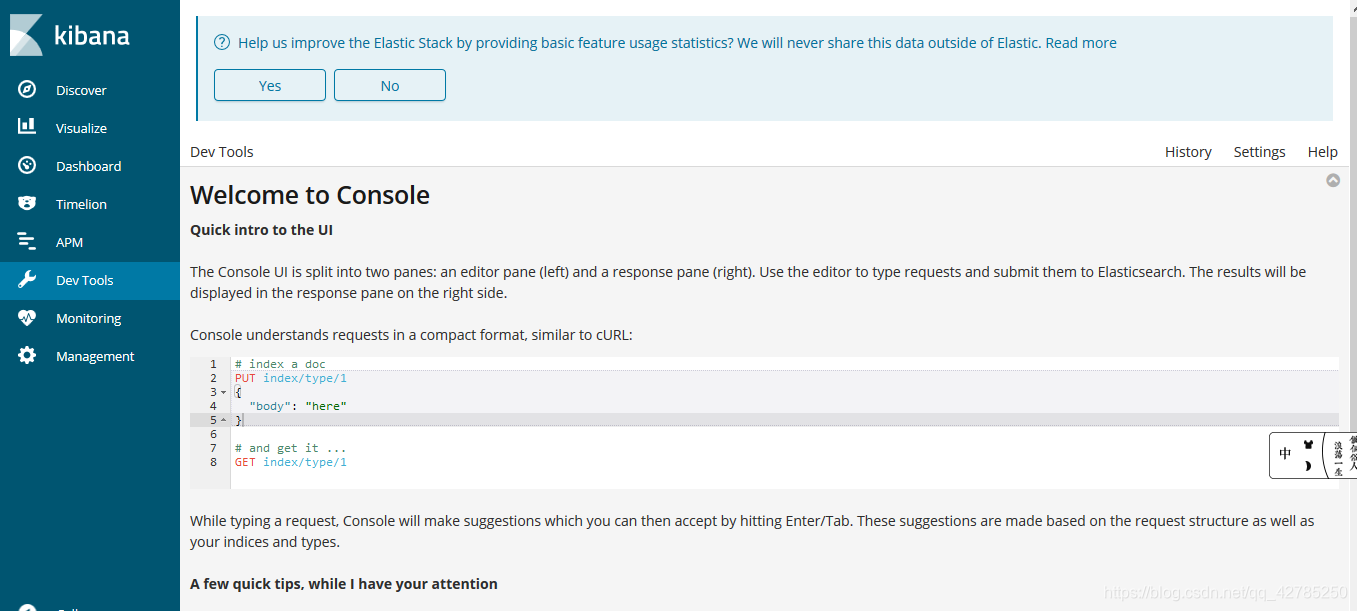The height and width of the screenshot is (611, 1357).
Task: Open Visualize via bar chart icon
Action: point(27,127)
